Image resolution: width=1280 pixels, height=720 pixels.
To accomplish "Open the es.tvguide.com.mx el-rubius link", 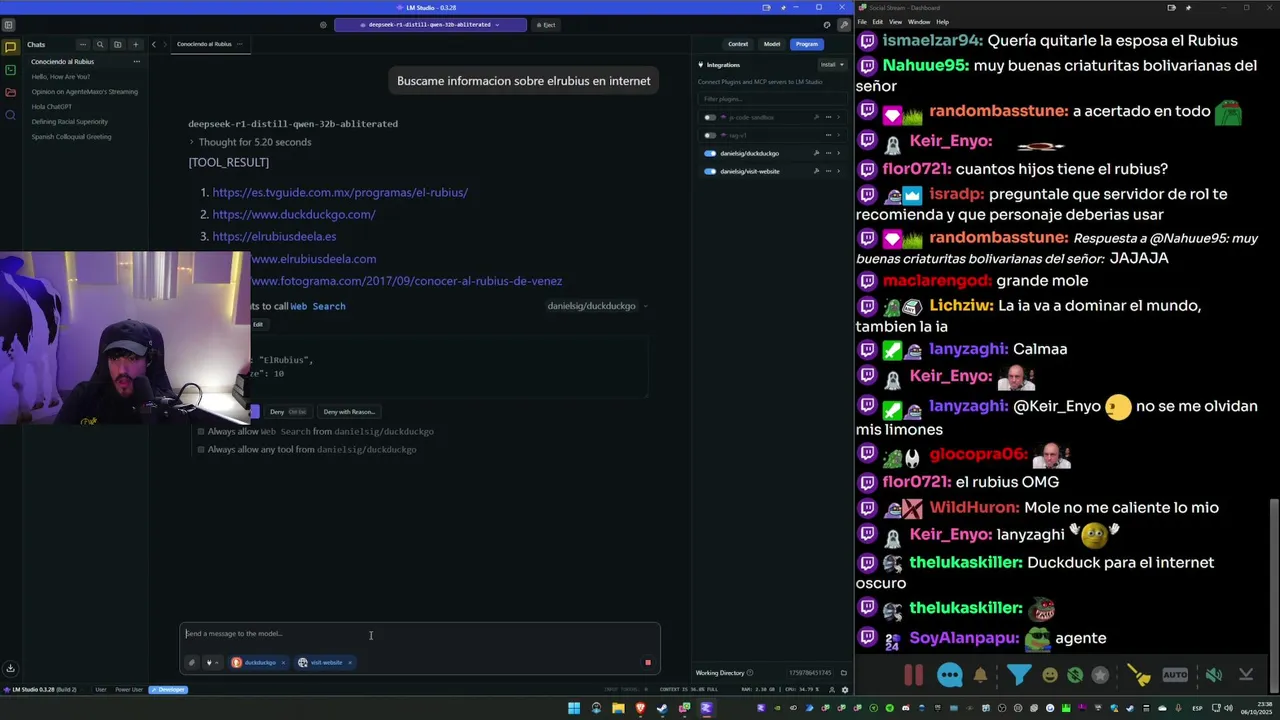I will point(340,192).
